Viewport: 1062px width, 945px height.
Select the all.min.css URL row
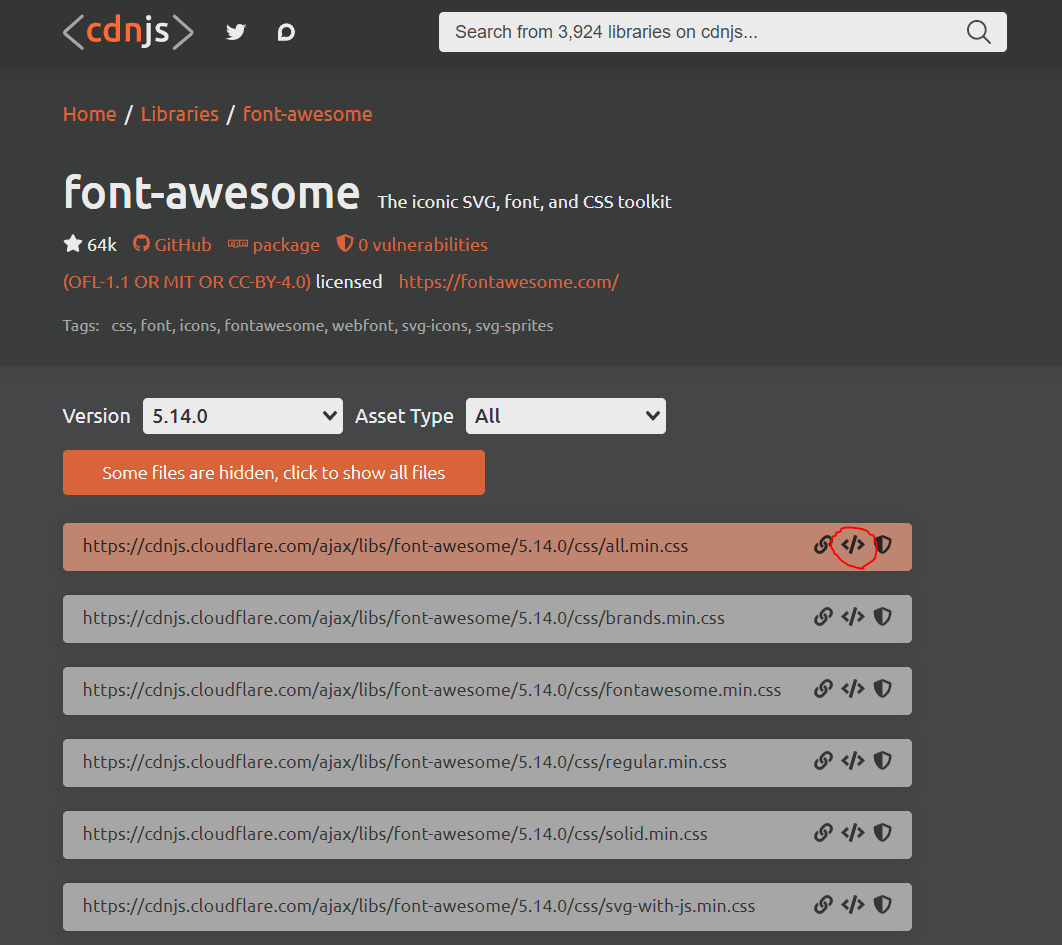click(487, 547)
